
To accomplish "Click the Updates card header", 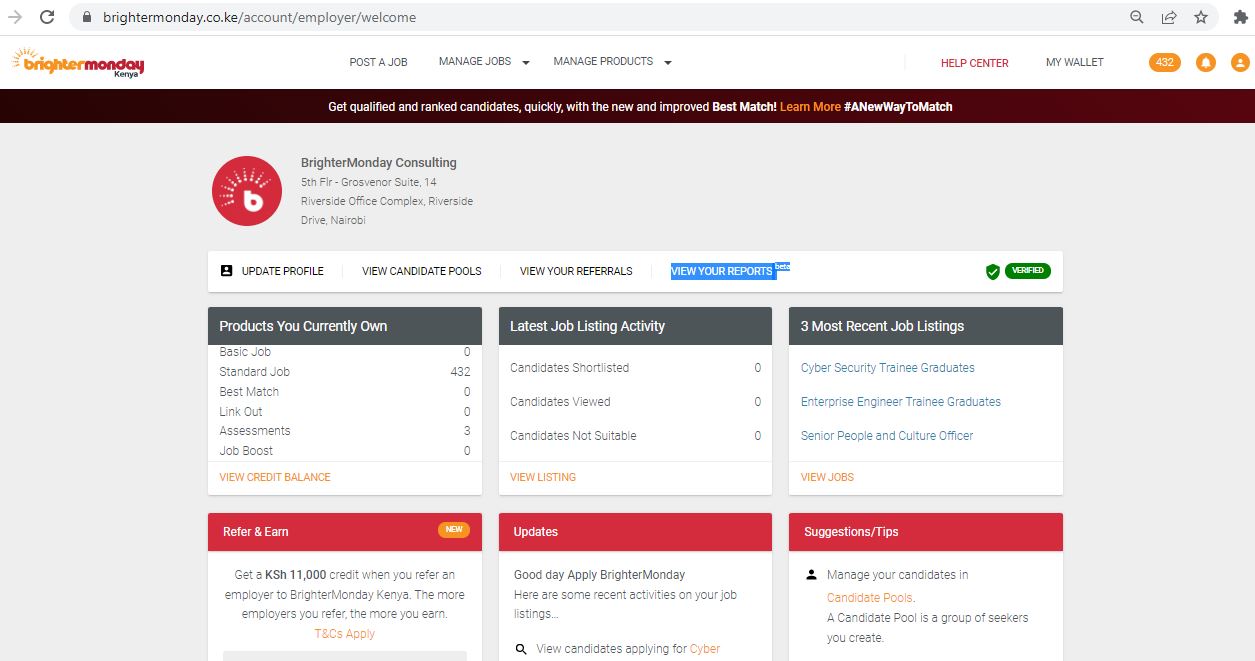I will (x=635, y=532).
